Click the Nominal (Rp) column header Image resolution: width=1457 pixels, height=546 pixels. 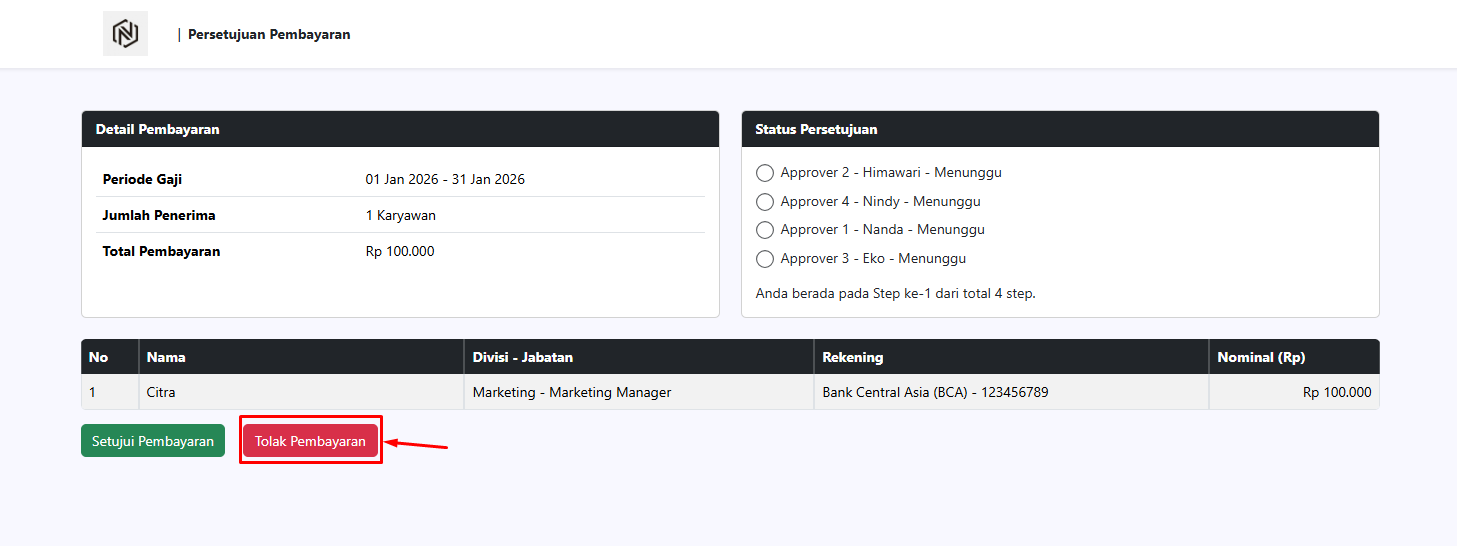(x=1261, y=357)
